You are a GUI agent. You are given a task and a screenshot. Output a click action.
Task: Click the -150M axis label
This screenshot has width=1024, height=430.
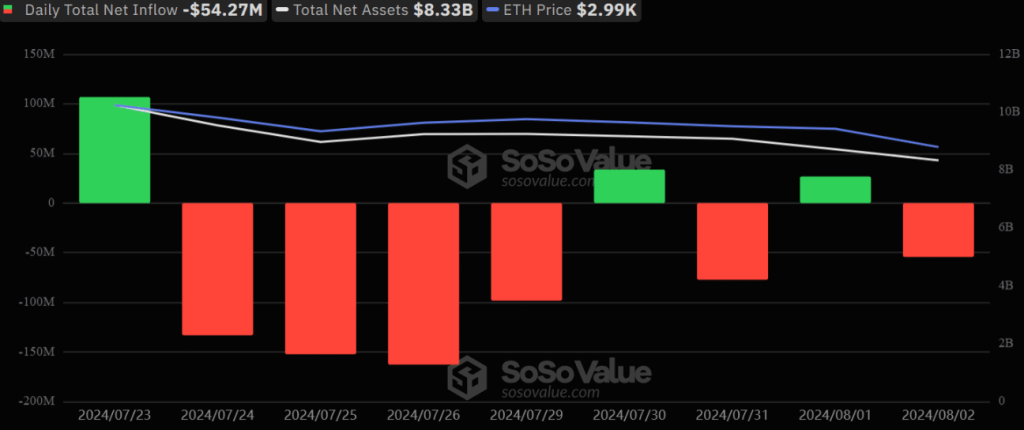(37, 352)
